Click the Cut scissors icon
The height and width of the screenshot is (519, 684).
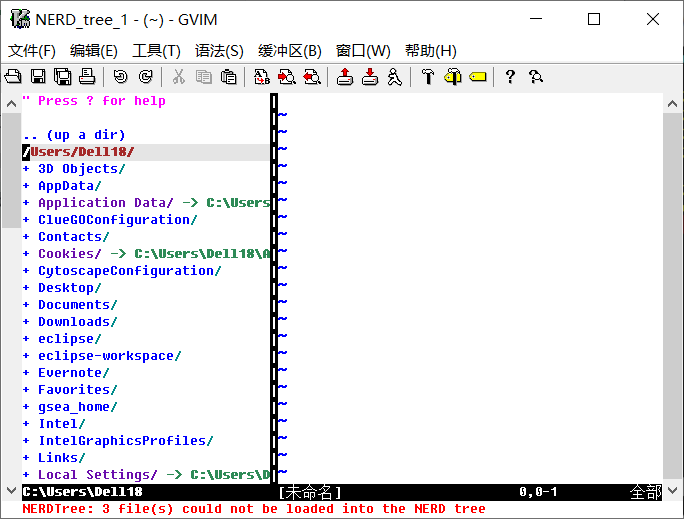pyautogui.click(x=178, y=77)
